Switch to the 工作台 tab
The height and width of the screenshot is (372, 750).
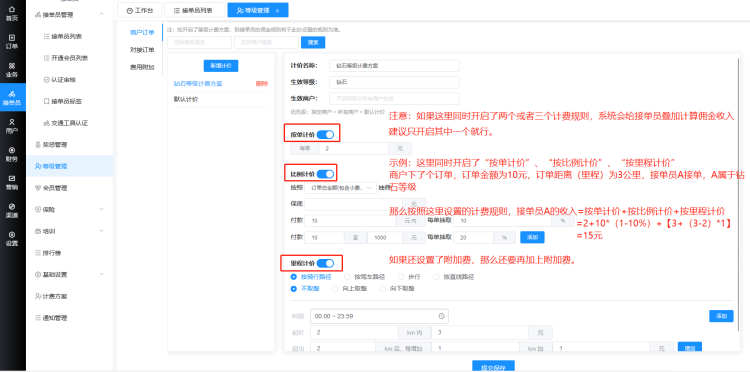[x=139, y=10]
